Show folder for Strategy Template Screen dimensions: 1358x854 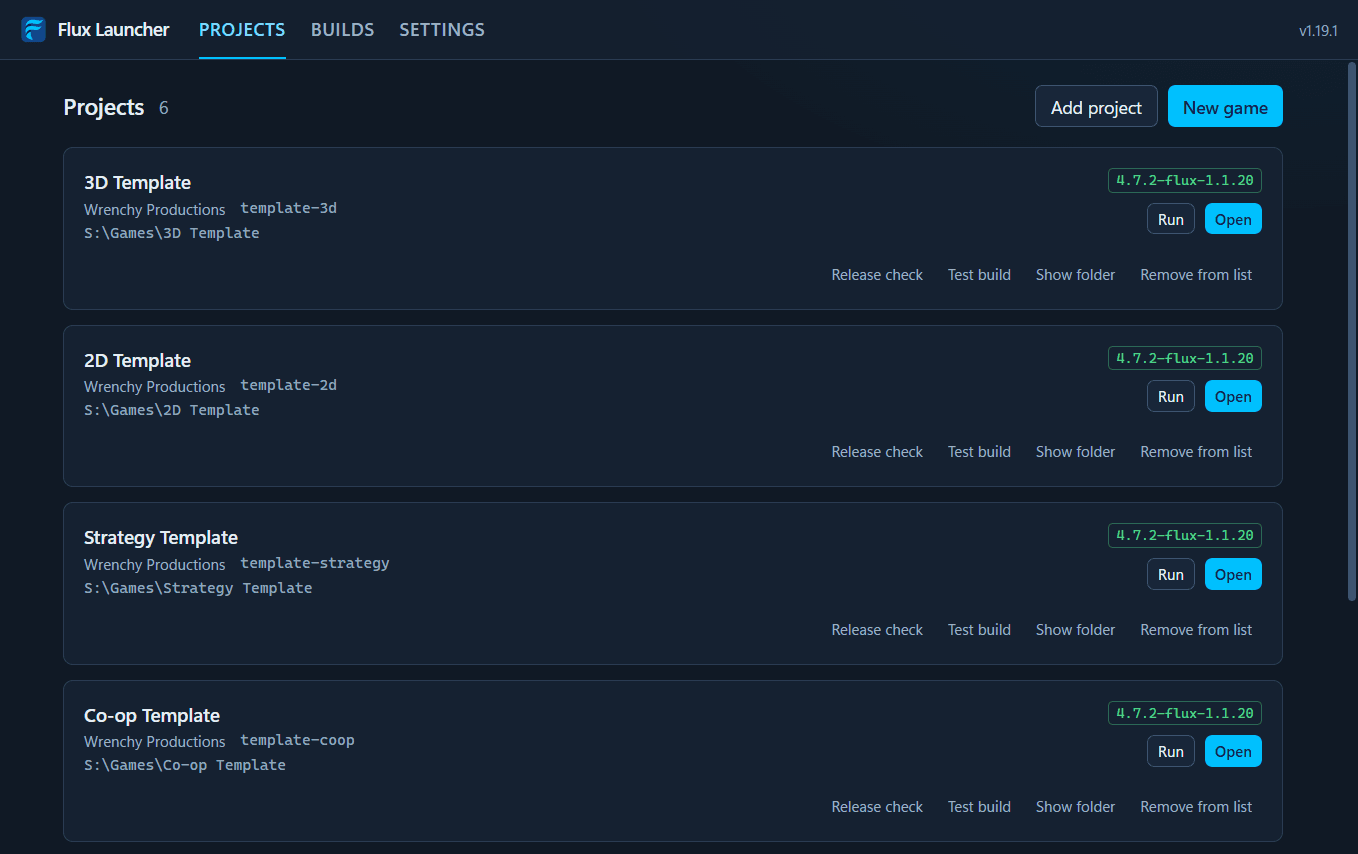pyautogui.click(x=1075, y=630)
